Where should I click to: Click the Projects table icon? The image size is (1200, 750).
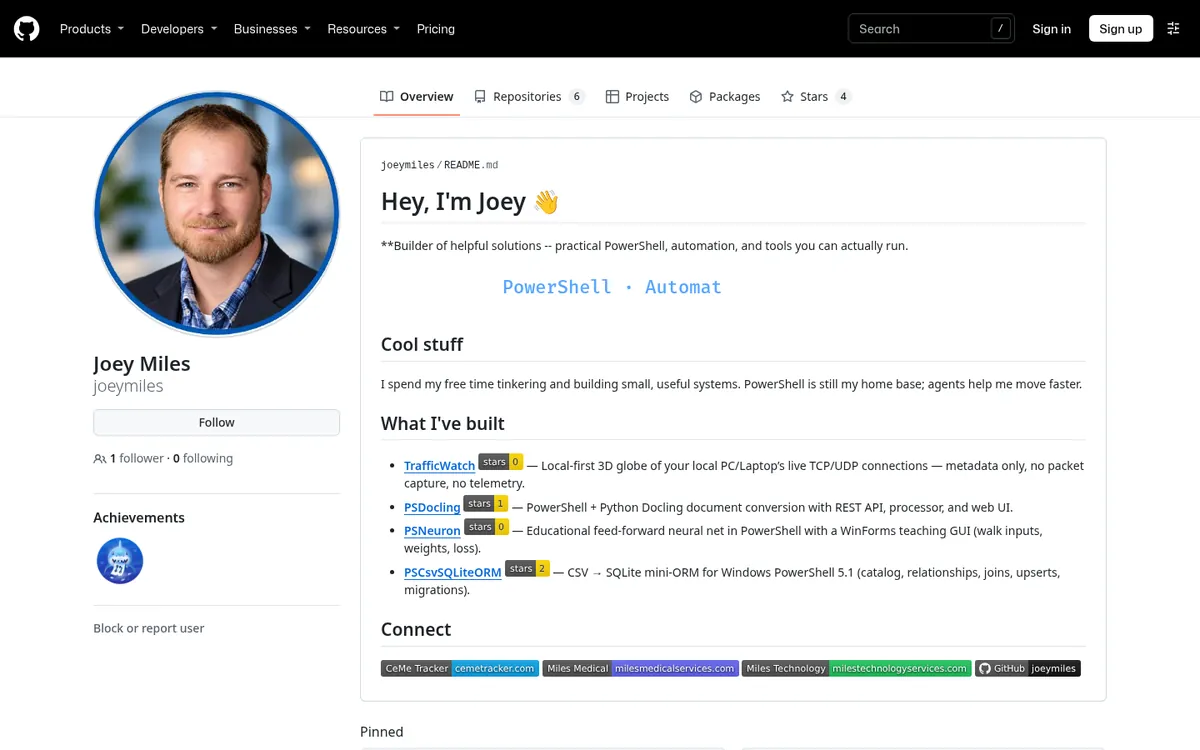pos(612,97)
